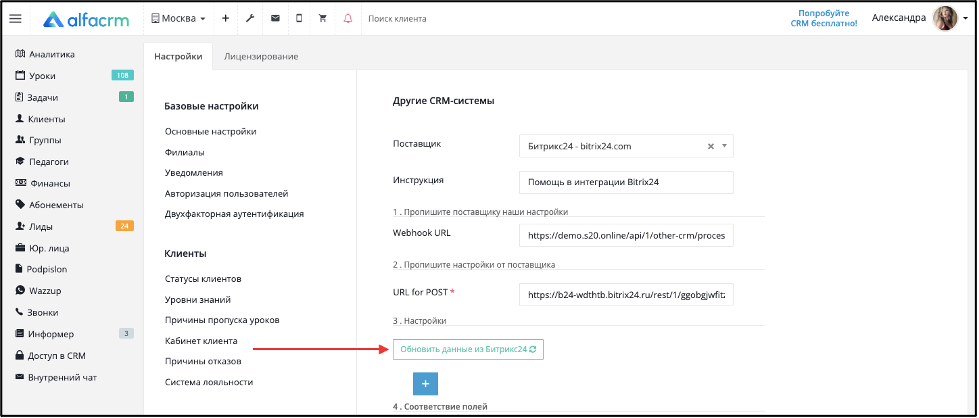The width and height of the screenshot is (979, 418).
Task: Click the Webhook URL field
Action: pos(626,236)
